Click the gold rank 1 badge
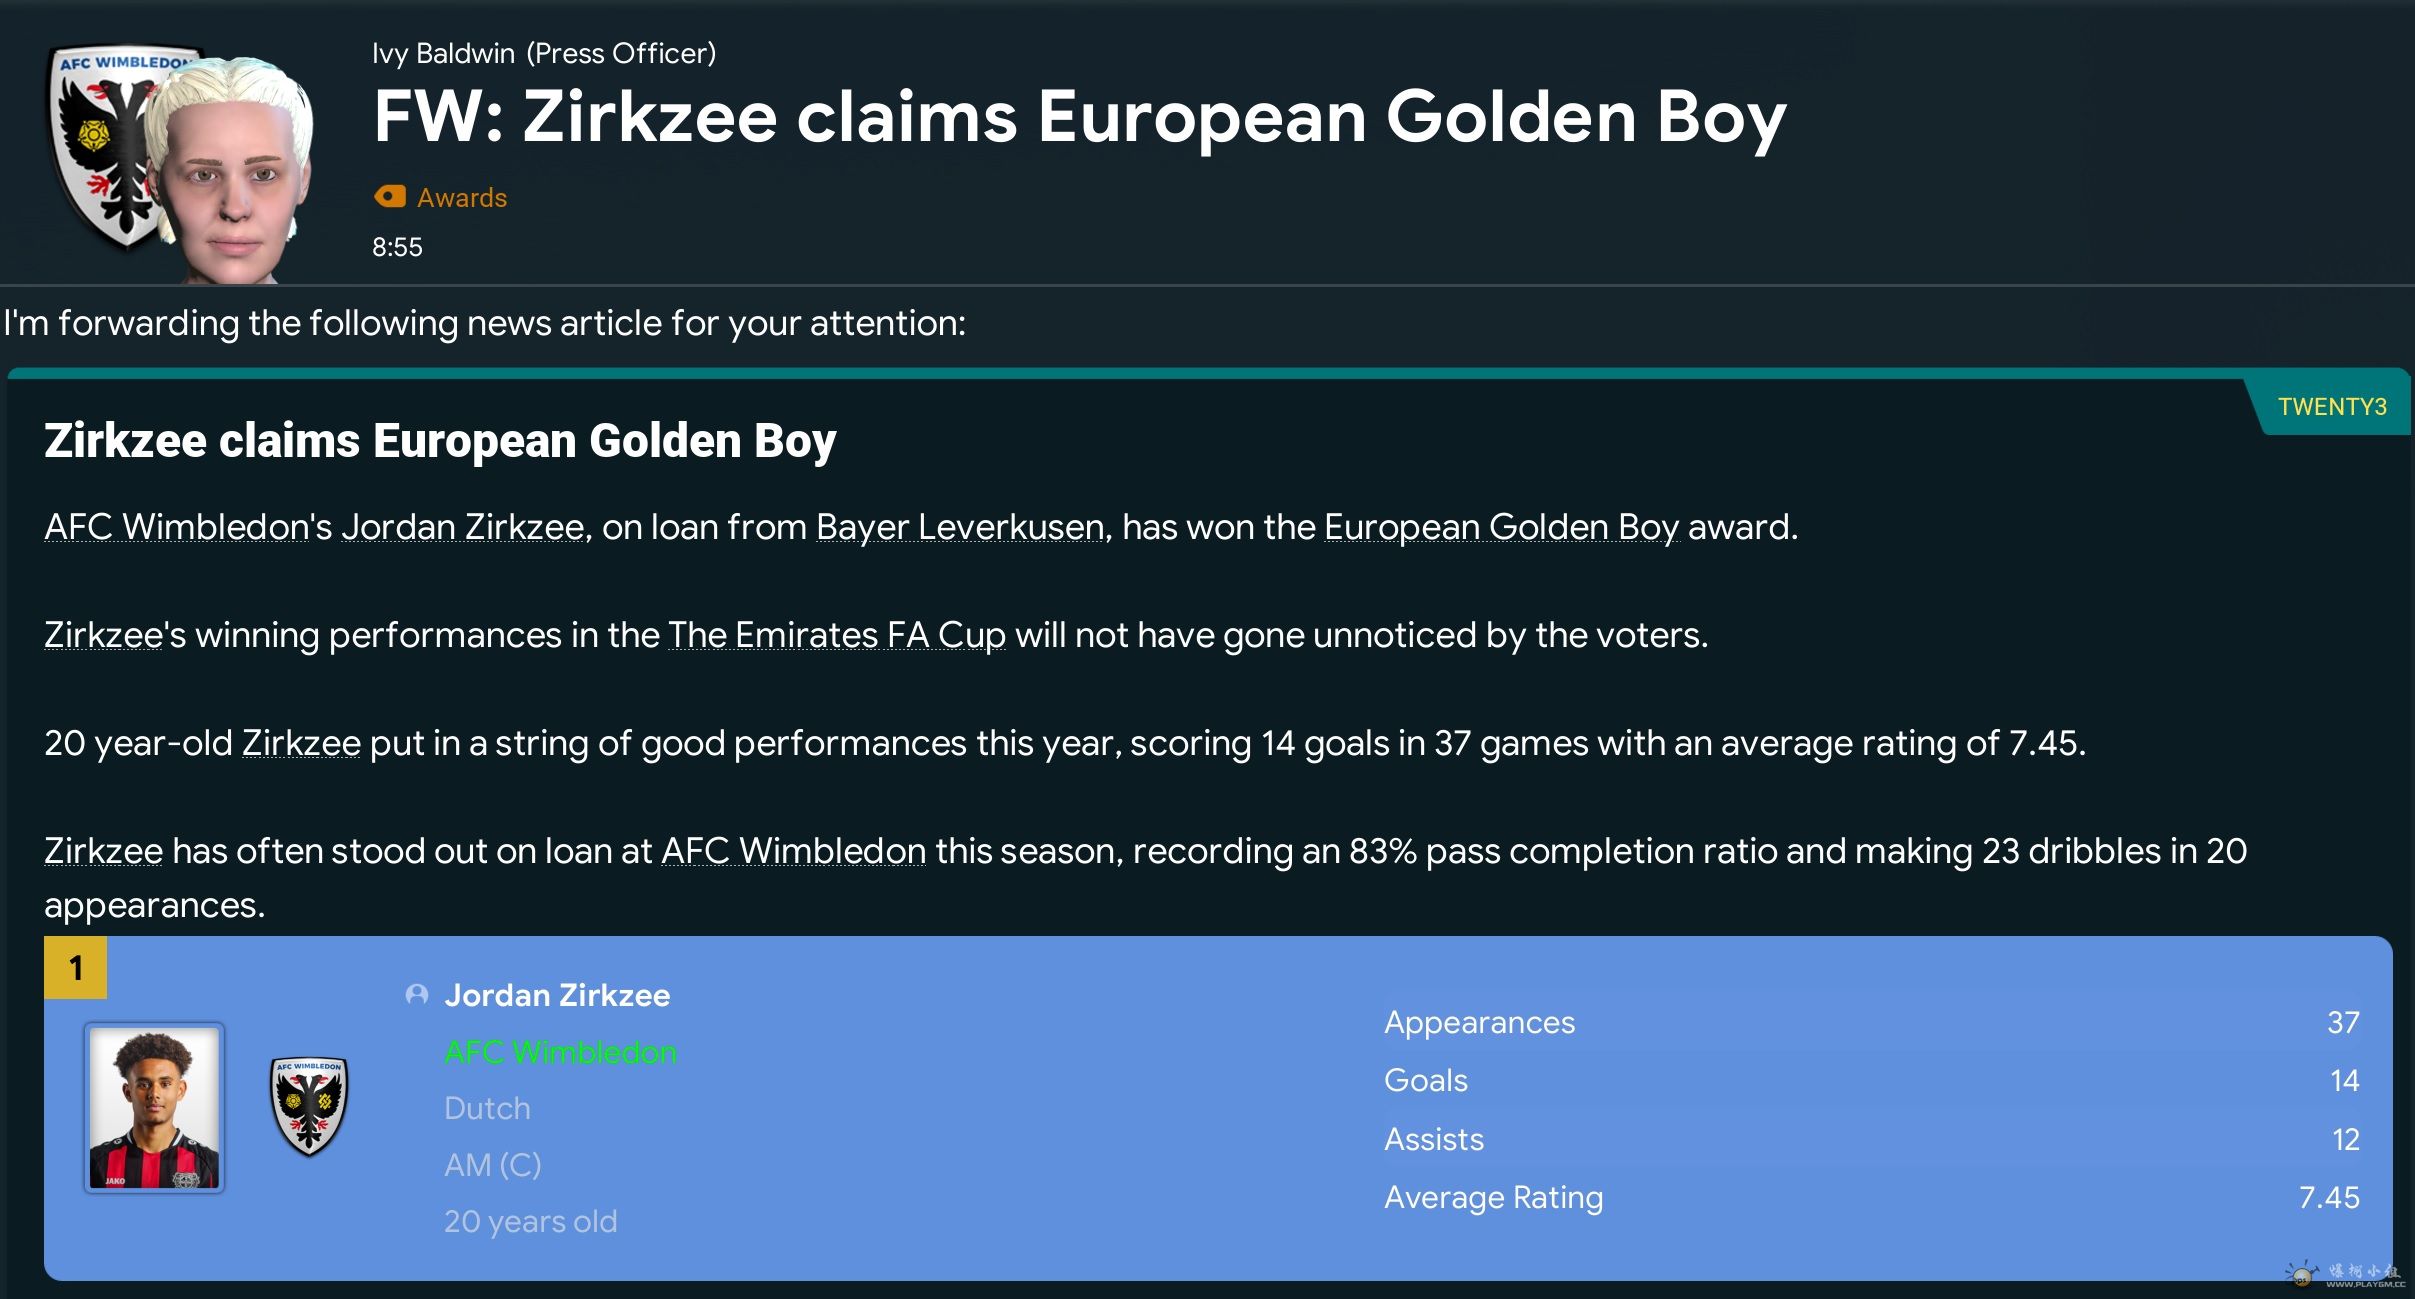 76,968
